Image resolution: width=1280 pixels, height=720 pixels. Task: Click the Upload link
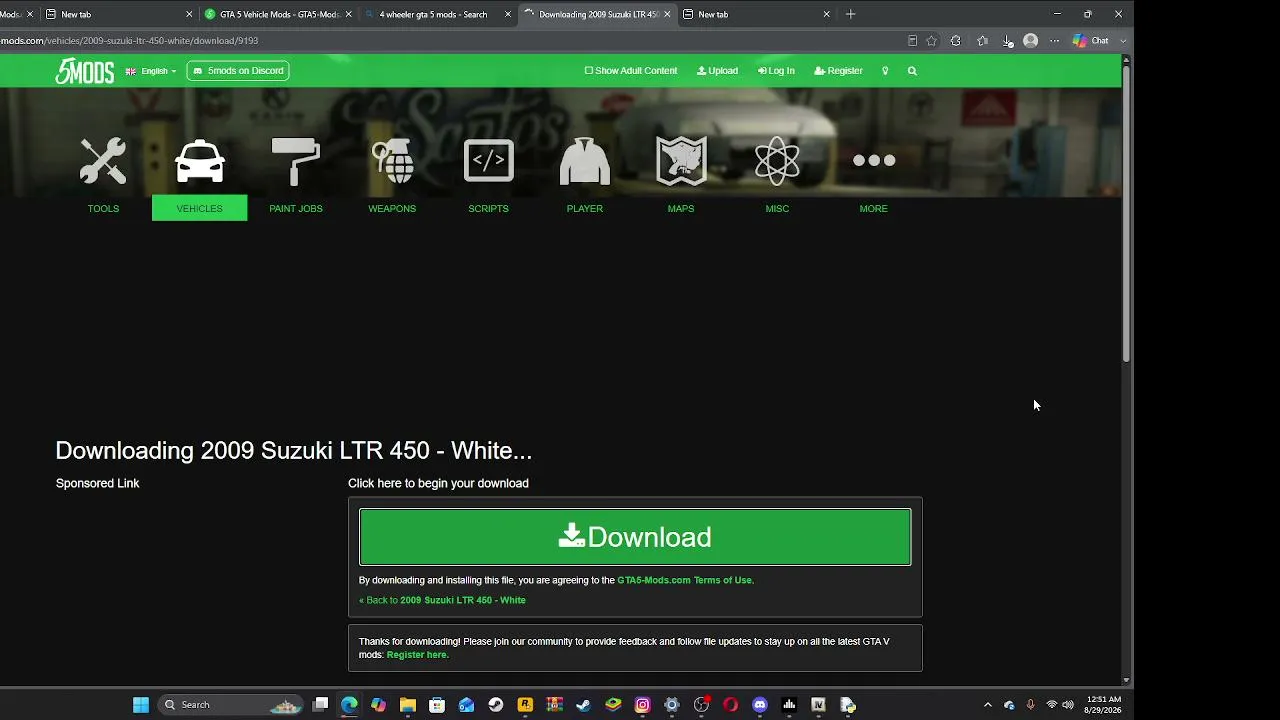tap(717, 71)
